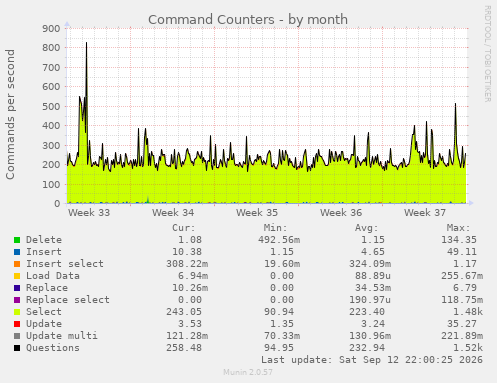Click the 'Questions' legend label

coord(53,348)
